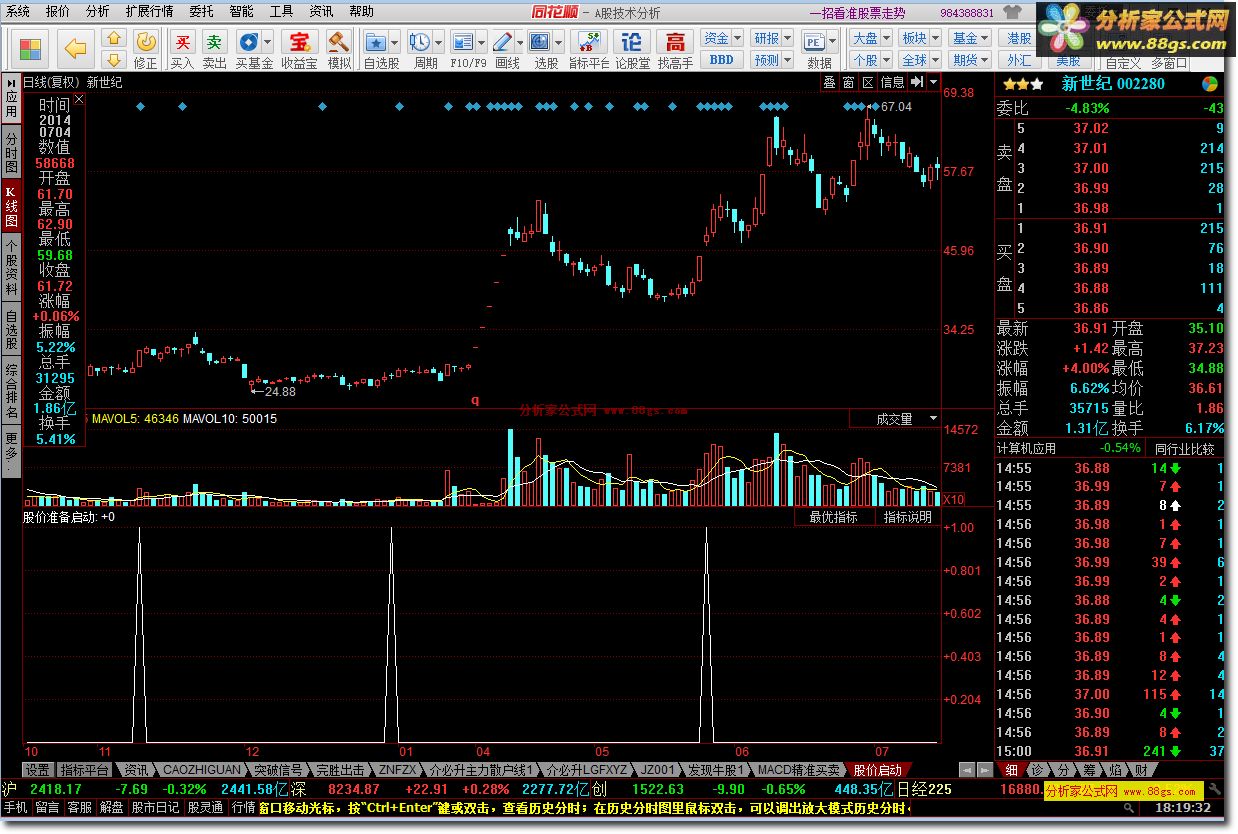Select the 分时图 sidebar tab
The image size is (1238, 834).
(x=11, y=151)
